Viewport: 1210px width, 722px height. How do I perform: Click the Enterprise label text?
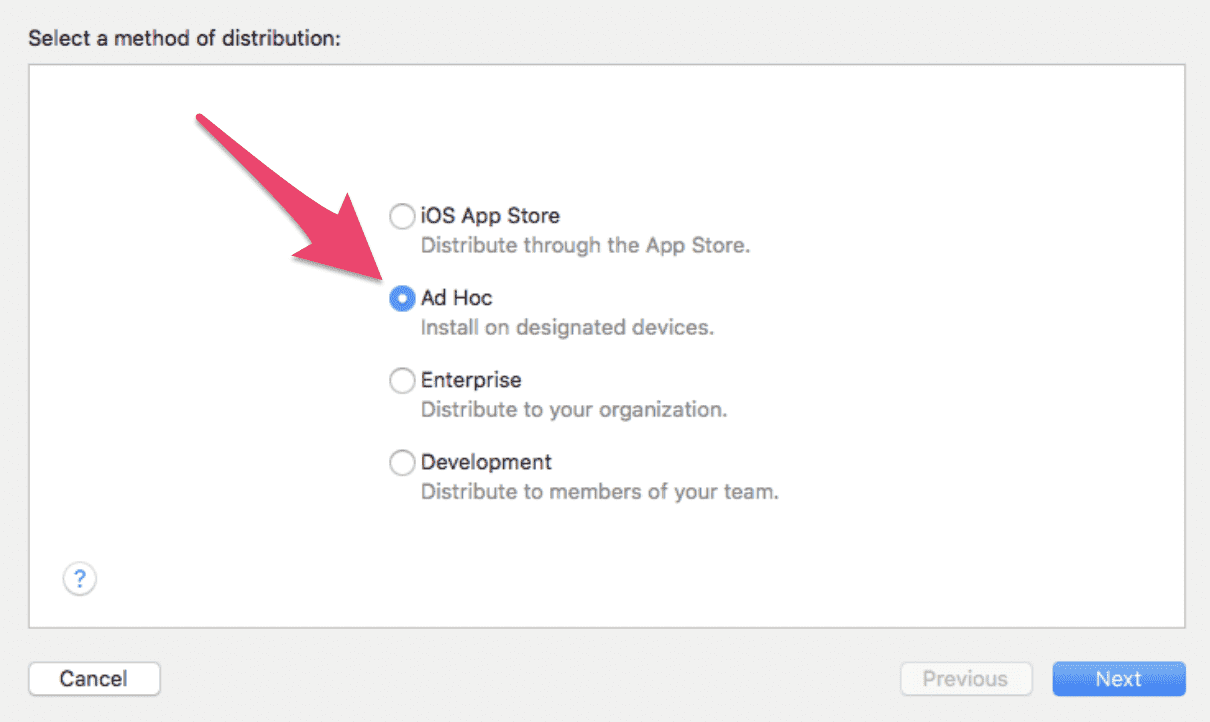click(471, 380)
